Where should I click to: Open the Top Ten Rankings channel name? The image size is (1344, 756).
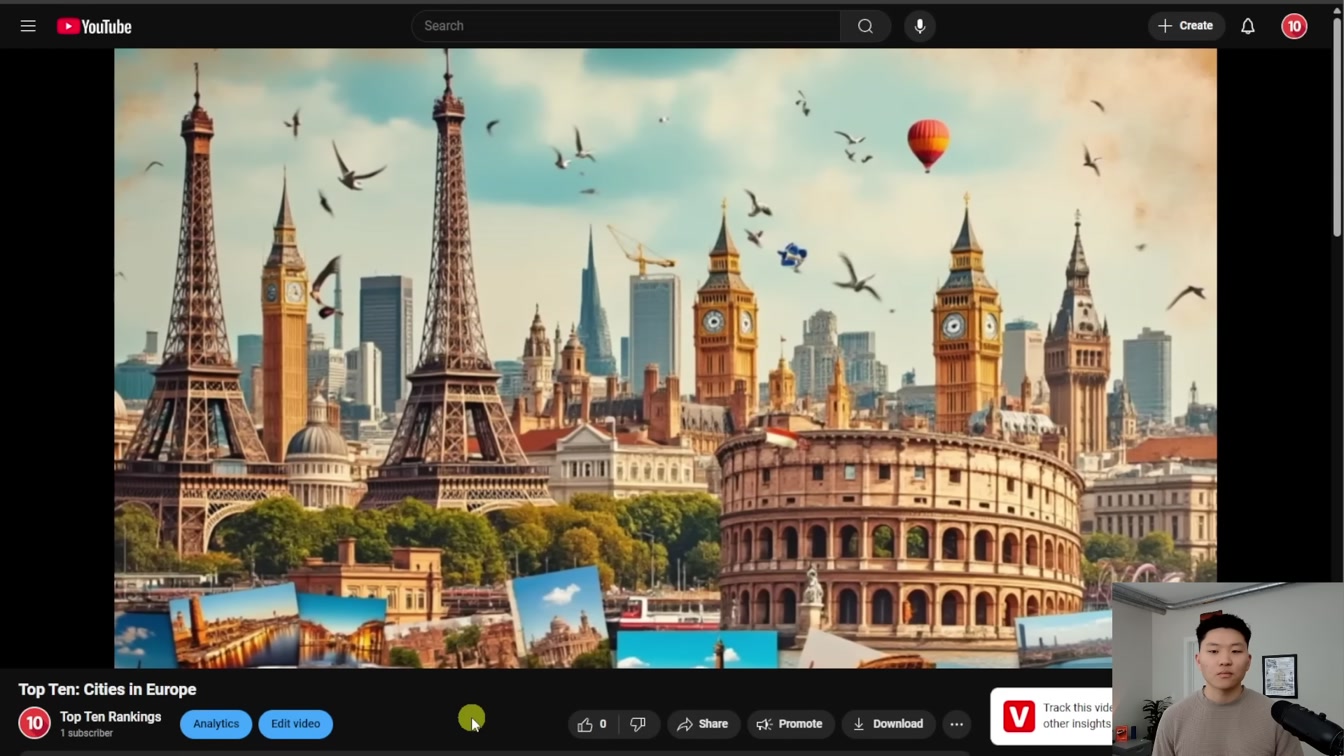[110, 716]
